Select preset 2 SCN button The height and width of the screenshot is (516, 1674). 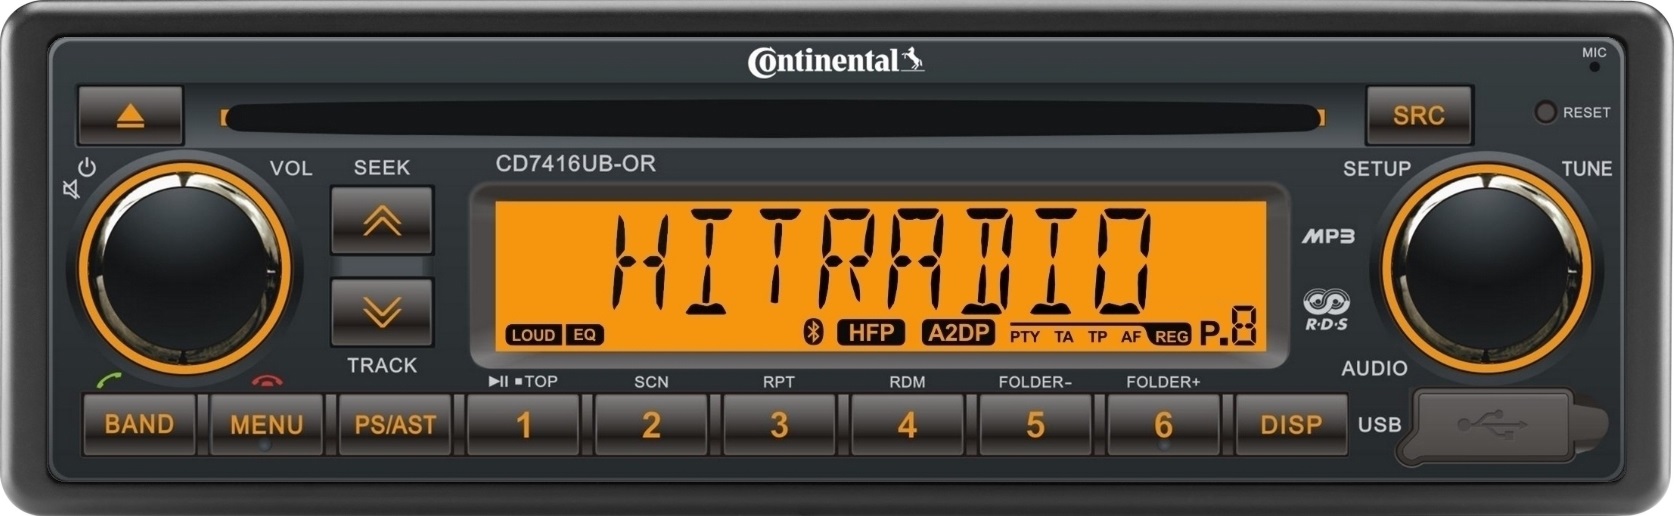(x=651, y=425)
